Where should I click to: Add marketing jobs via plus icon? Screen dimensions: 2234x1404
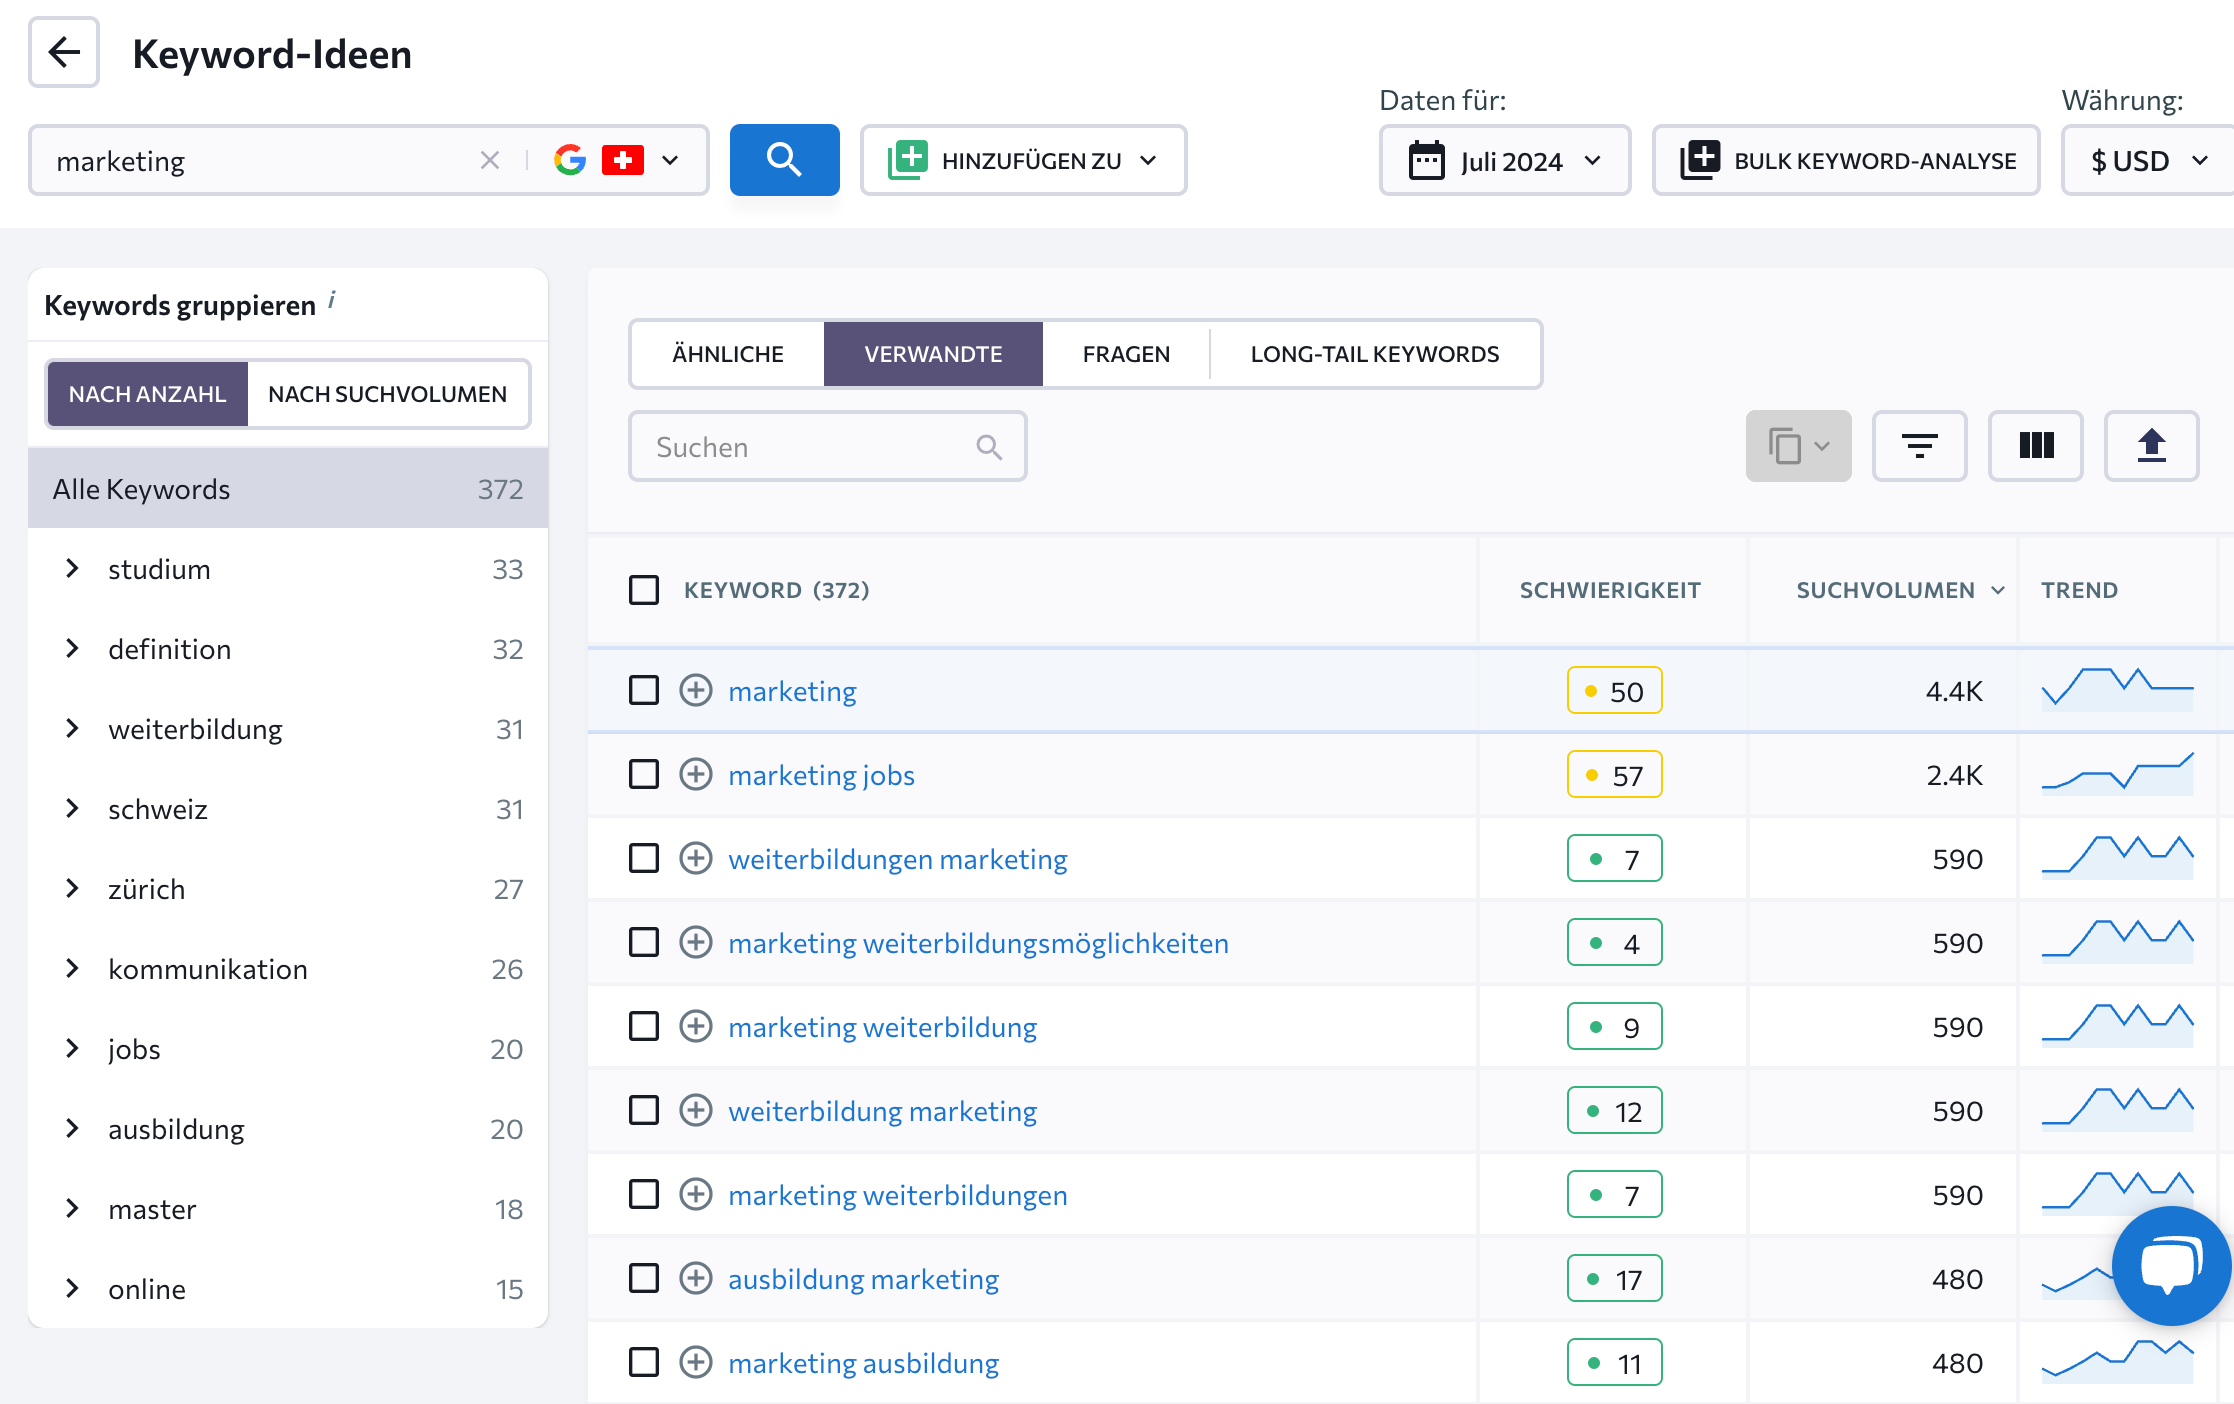point(696,774)
